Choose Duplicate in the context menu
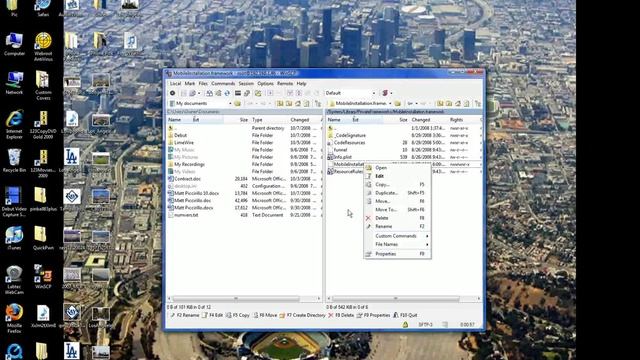 (x=397, y=193)
